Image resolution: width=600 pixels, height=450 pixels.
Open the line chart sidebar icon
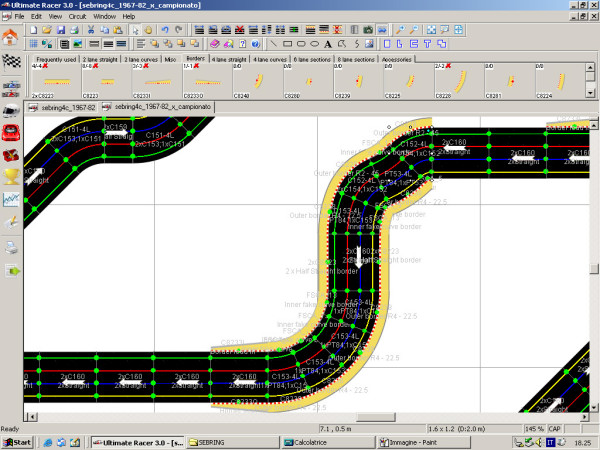pos(12,199)
